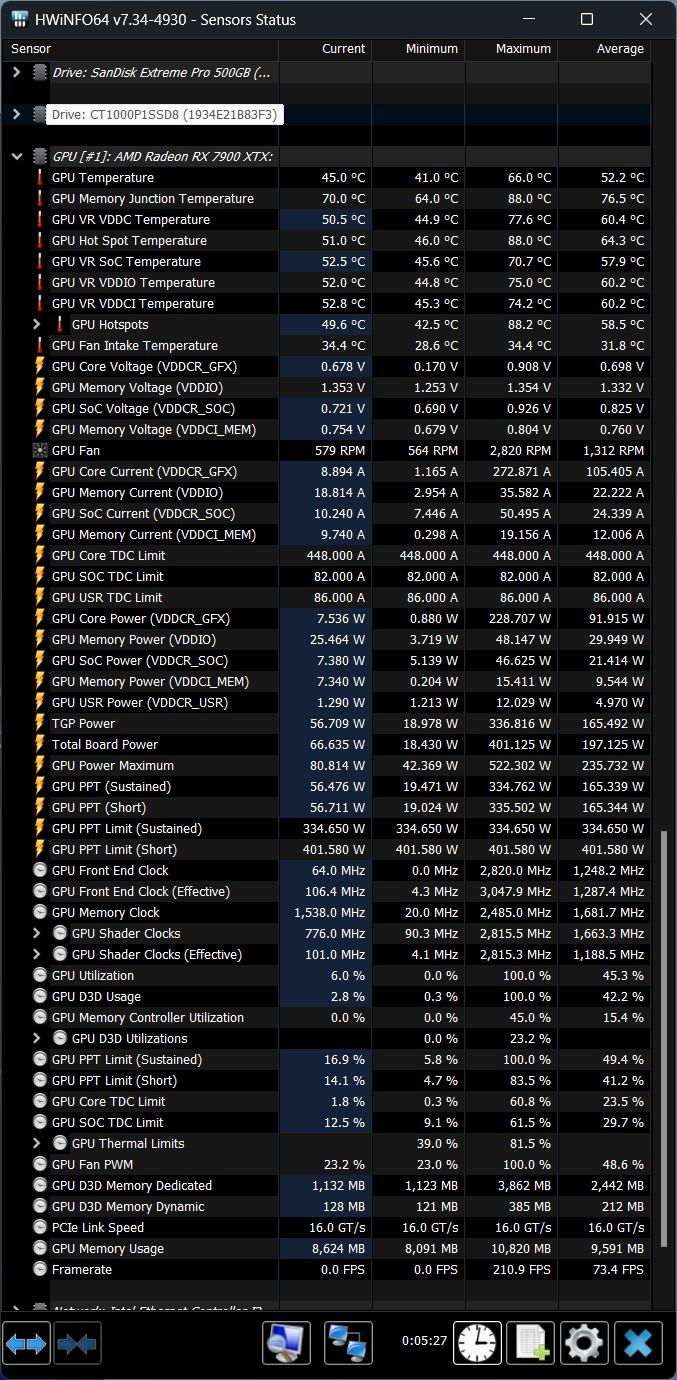Viewport: 677px width, 1380px height.
Task: Click the Minimum column header
Action: click(x=418, y=48)
